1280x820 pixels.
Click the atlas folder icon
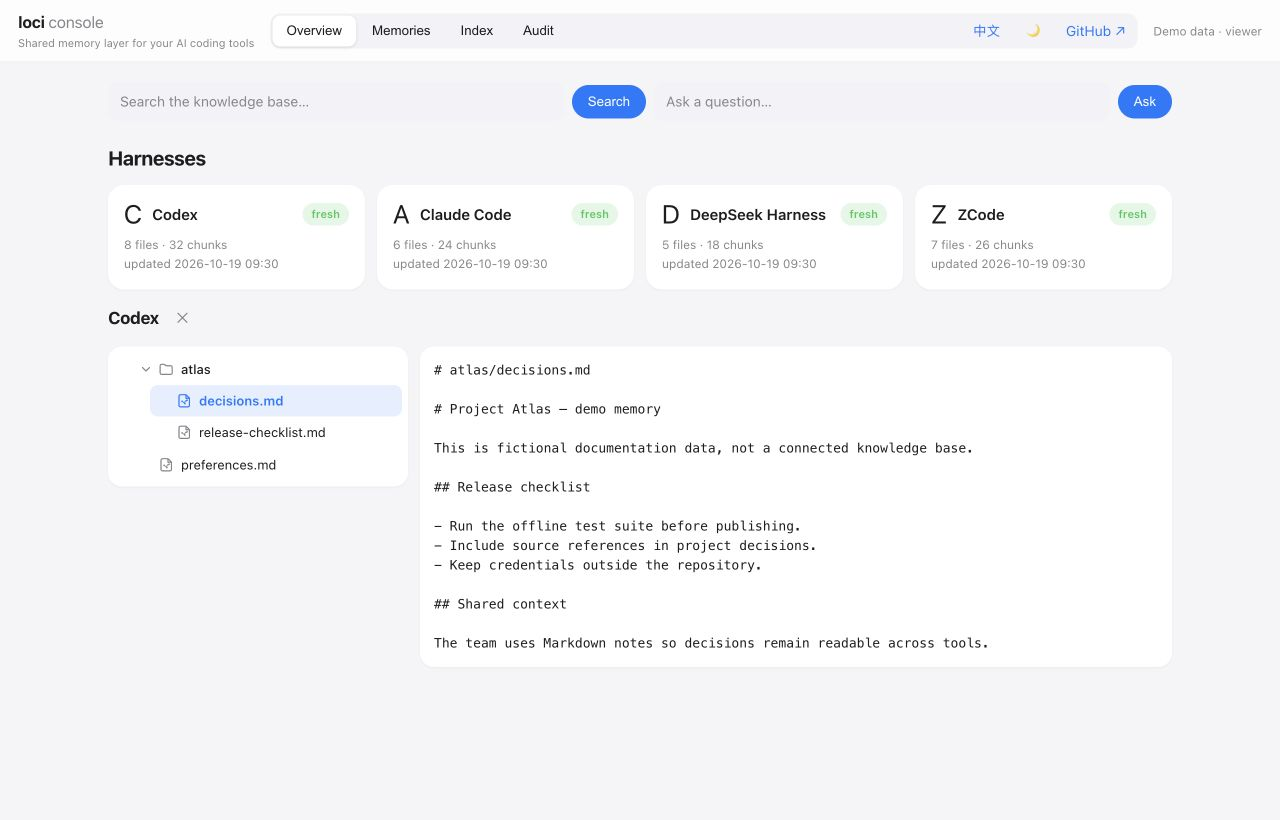tap(166, 369)
